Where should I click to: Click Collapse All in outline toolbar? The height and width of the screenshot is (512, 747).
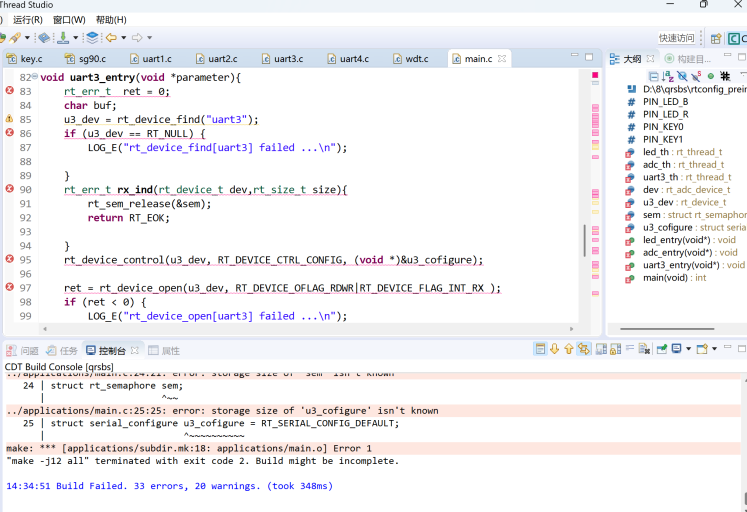tap(654, 76)
